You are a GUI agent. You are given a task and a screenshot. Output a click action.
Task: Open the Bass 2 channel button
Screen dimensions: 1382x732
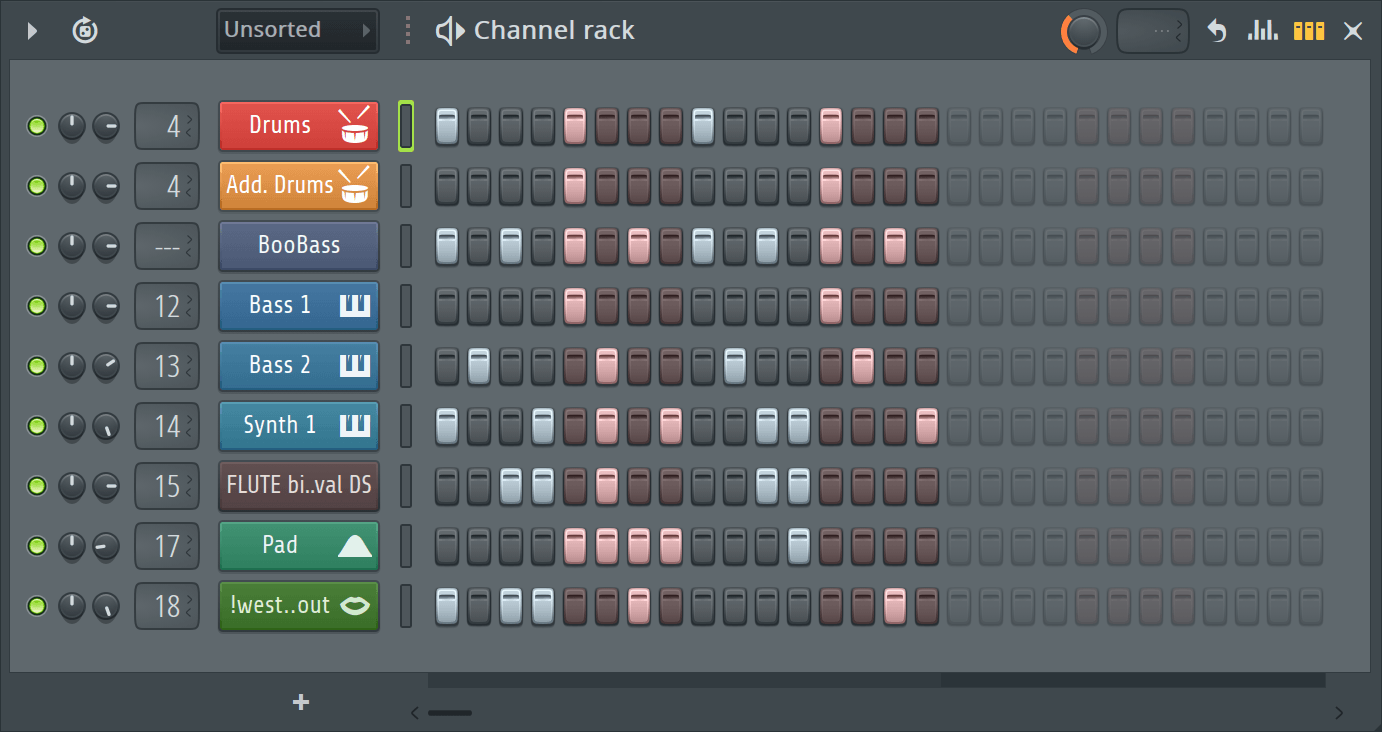tap(299, 366)
